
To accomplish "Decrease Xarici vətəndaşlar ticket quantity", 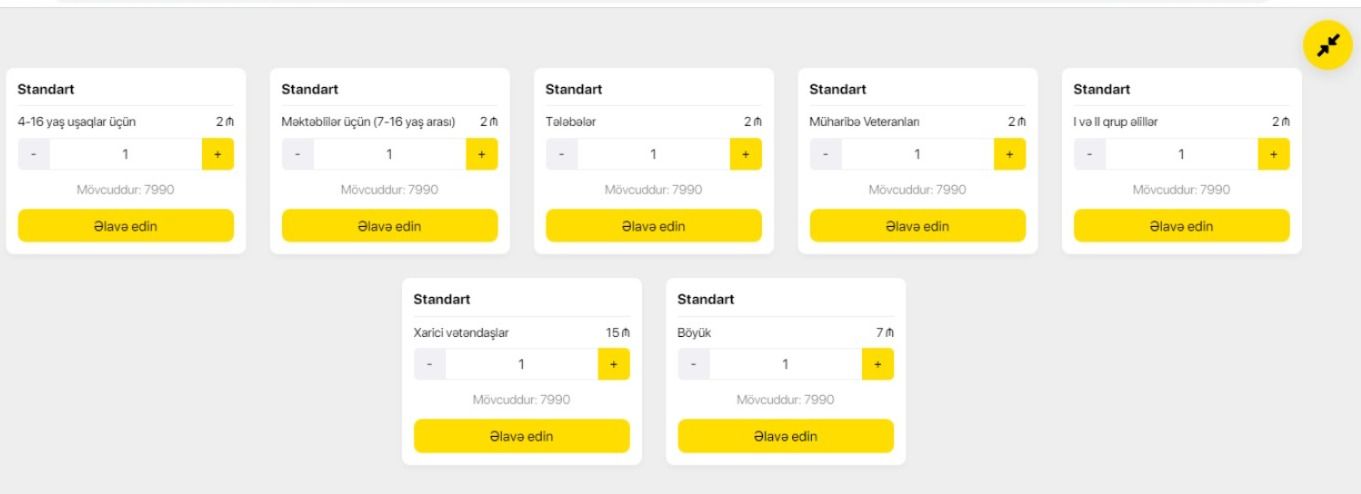I will [x=430, y=365].
